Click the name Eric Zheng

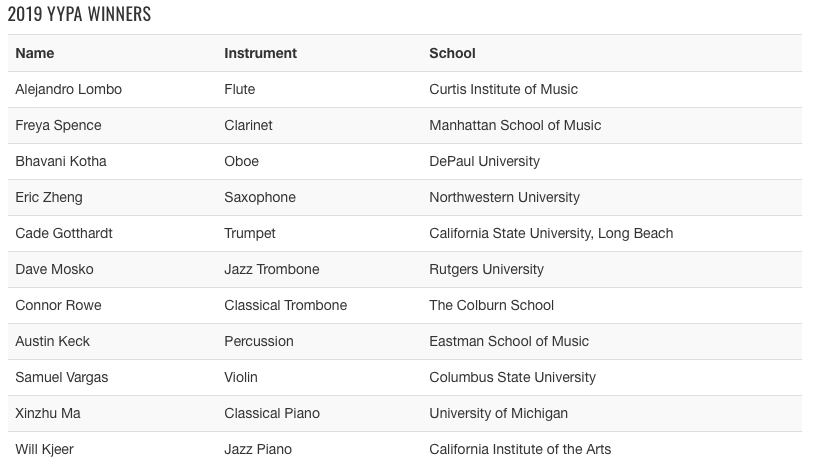point(49,197)
